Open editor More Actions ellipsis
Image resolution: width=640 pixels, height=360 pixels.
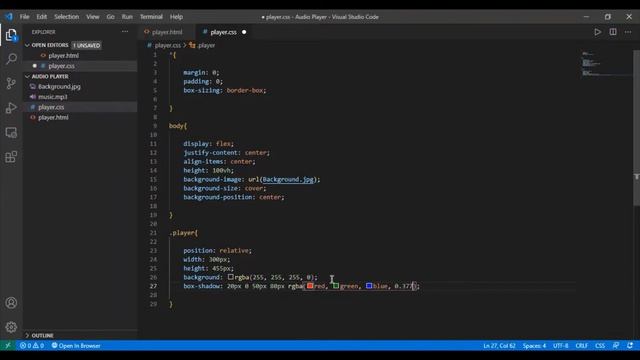coord(628,32)
